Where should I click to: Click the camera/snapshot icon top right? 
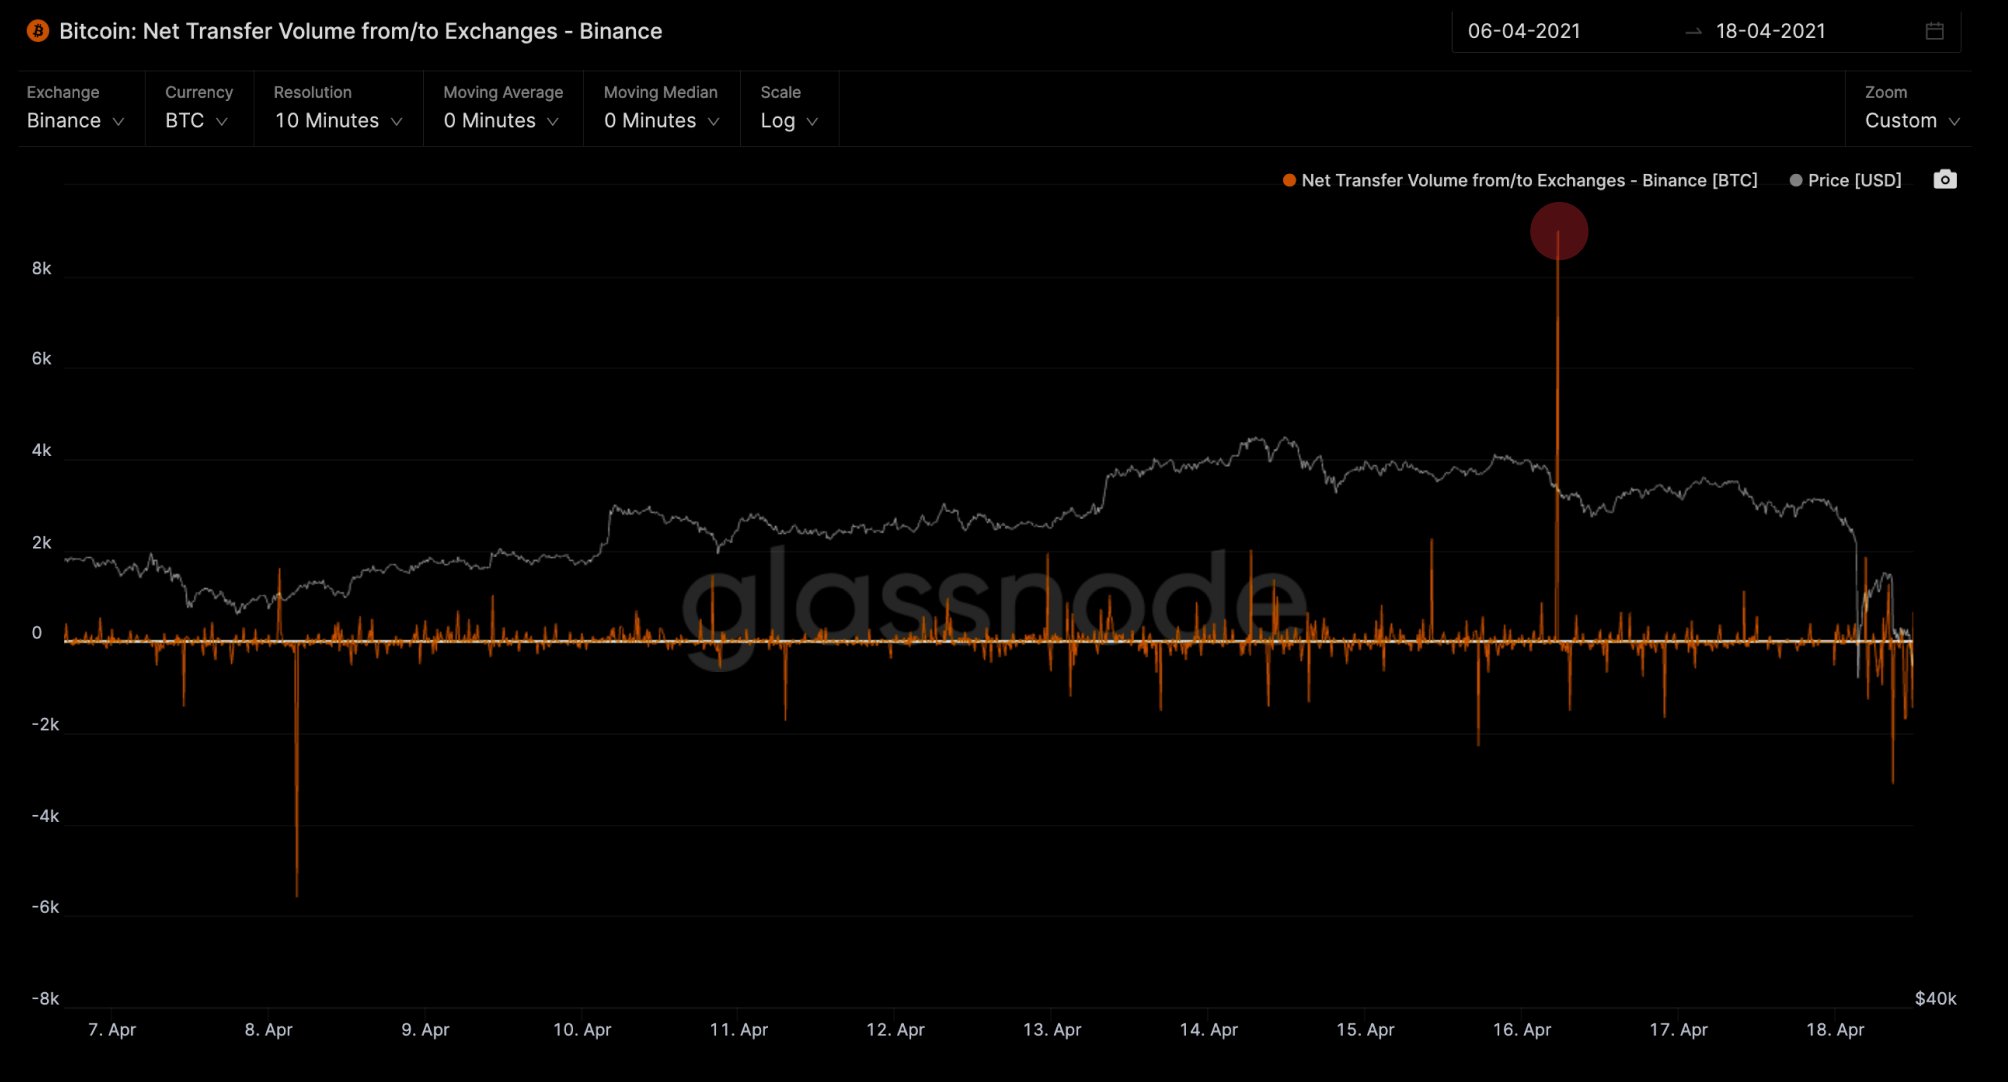pos(1945,179)
